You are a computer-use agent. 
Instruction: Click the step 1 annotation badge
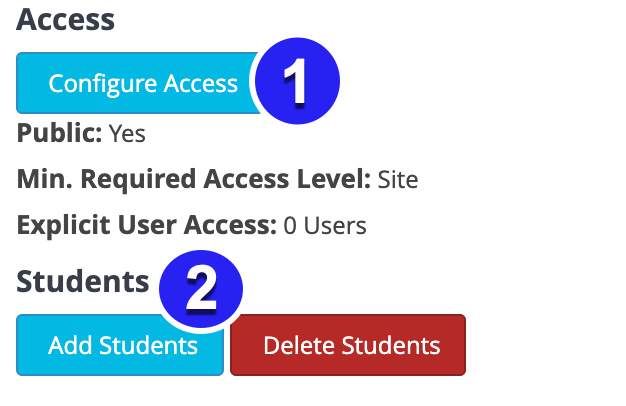tap(297, 81)
